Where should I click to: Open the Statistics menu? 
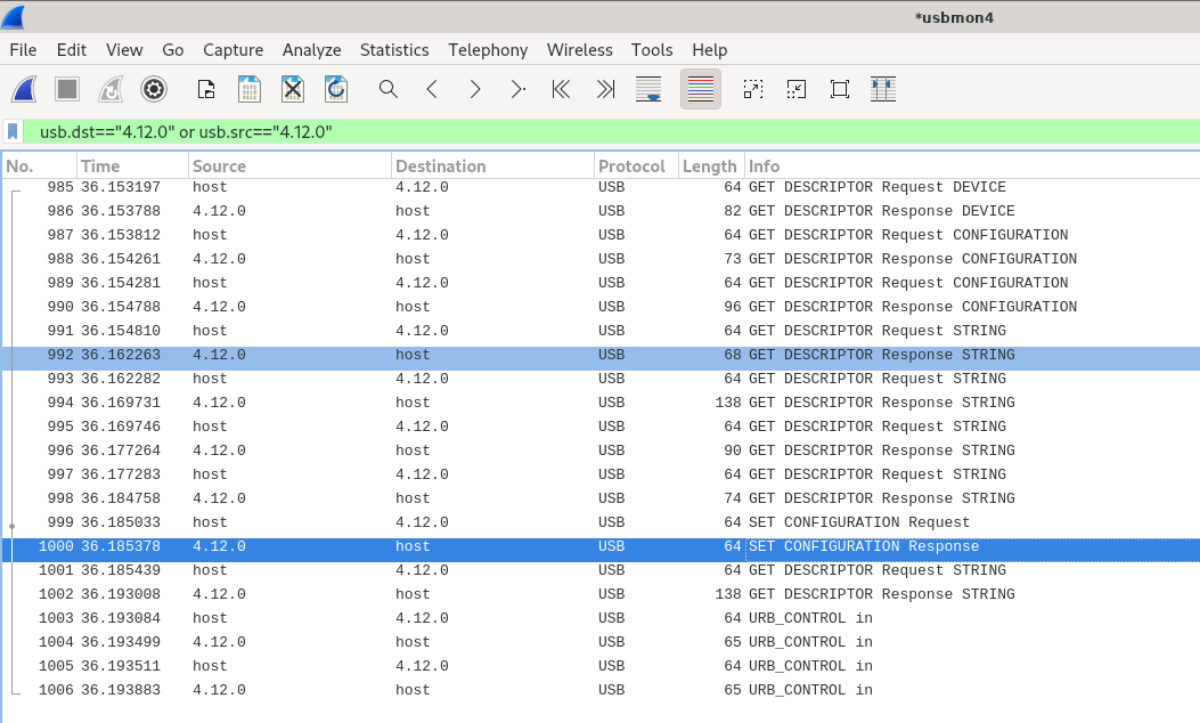pyautogui.click(x=394, y=50)
